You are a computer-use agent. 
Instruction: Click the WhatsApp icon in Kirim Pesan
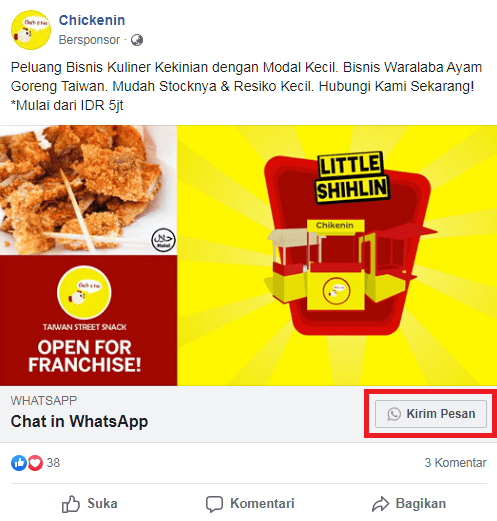click(x=394, y=414)
